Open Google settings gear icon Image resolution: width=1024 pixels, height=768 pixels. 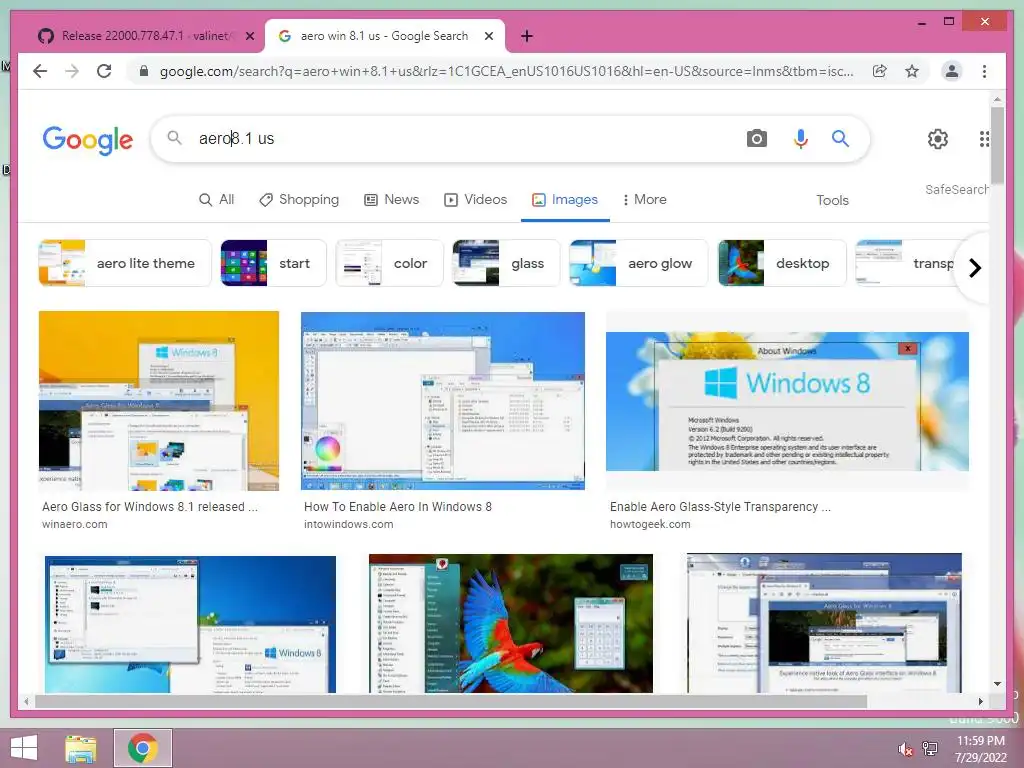pos(938,138)
